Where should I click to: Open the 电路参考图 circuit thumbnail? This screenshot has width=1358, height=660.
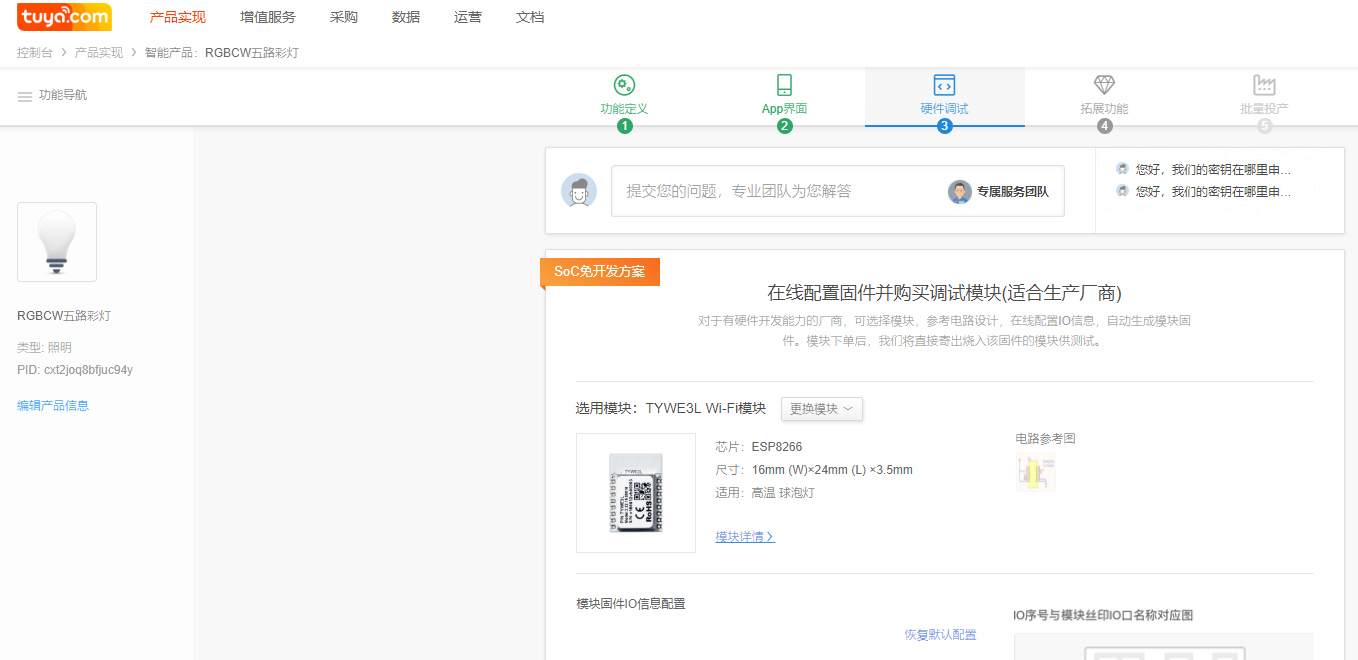pyautogui.click(x=1035, y=472)
